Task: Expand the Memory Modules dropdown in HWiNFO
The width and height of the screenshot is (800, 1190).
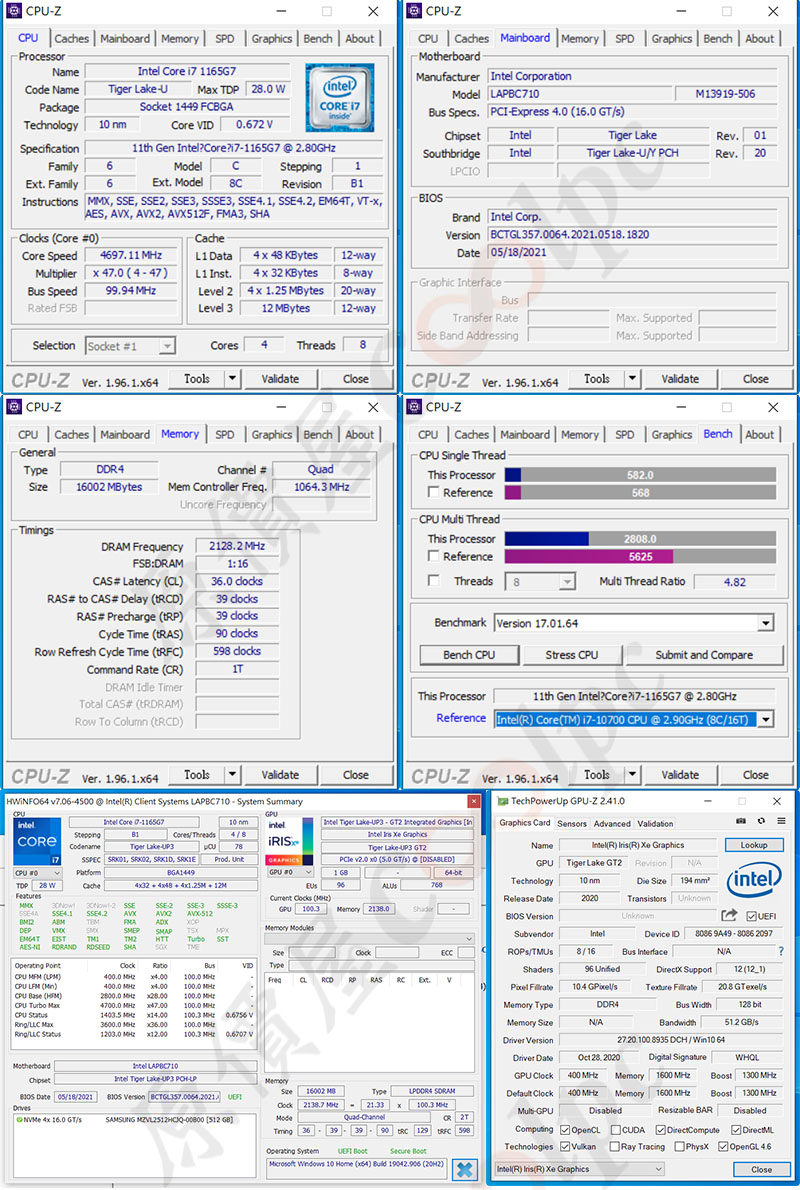Action: tap(369, 939)
